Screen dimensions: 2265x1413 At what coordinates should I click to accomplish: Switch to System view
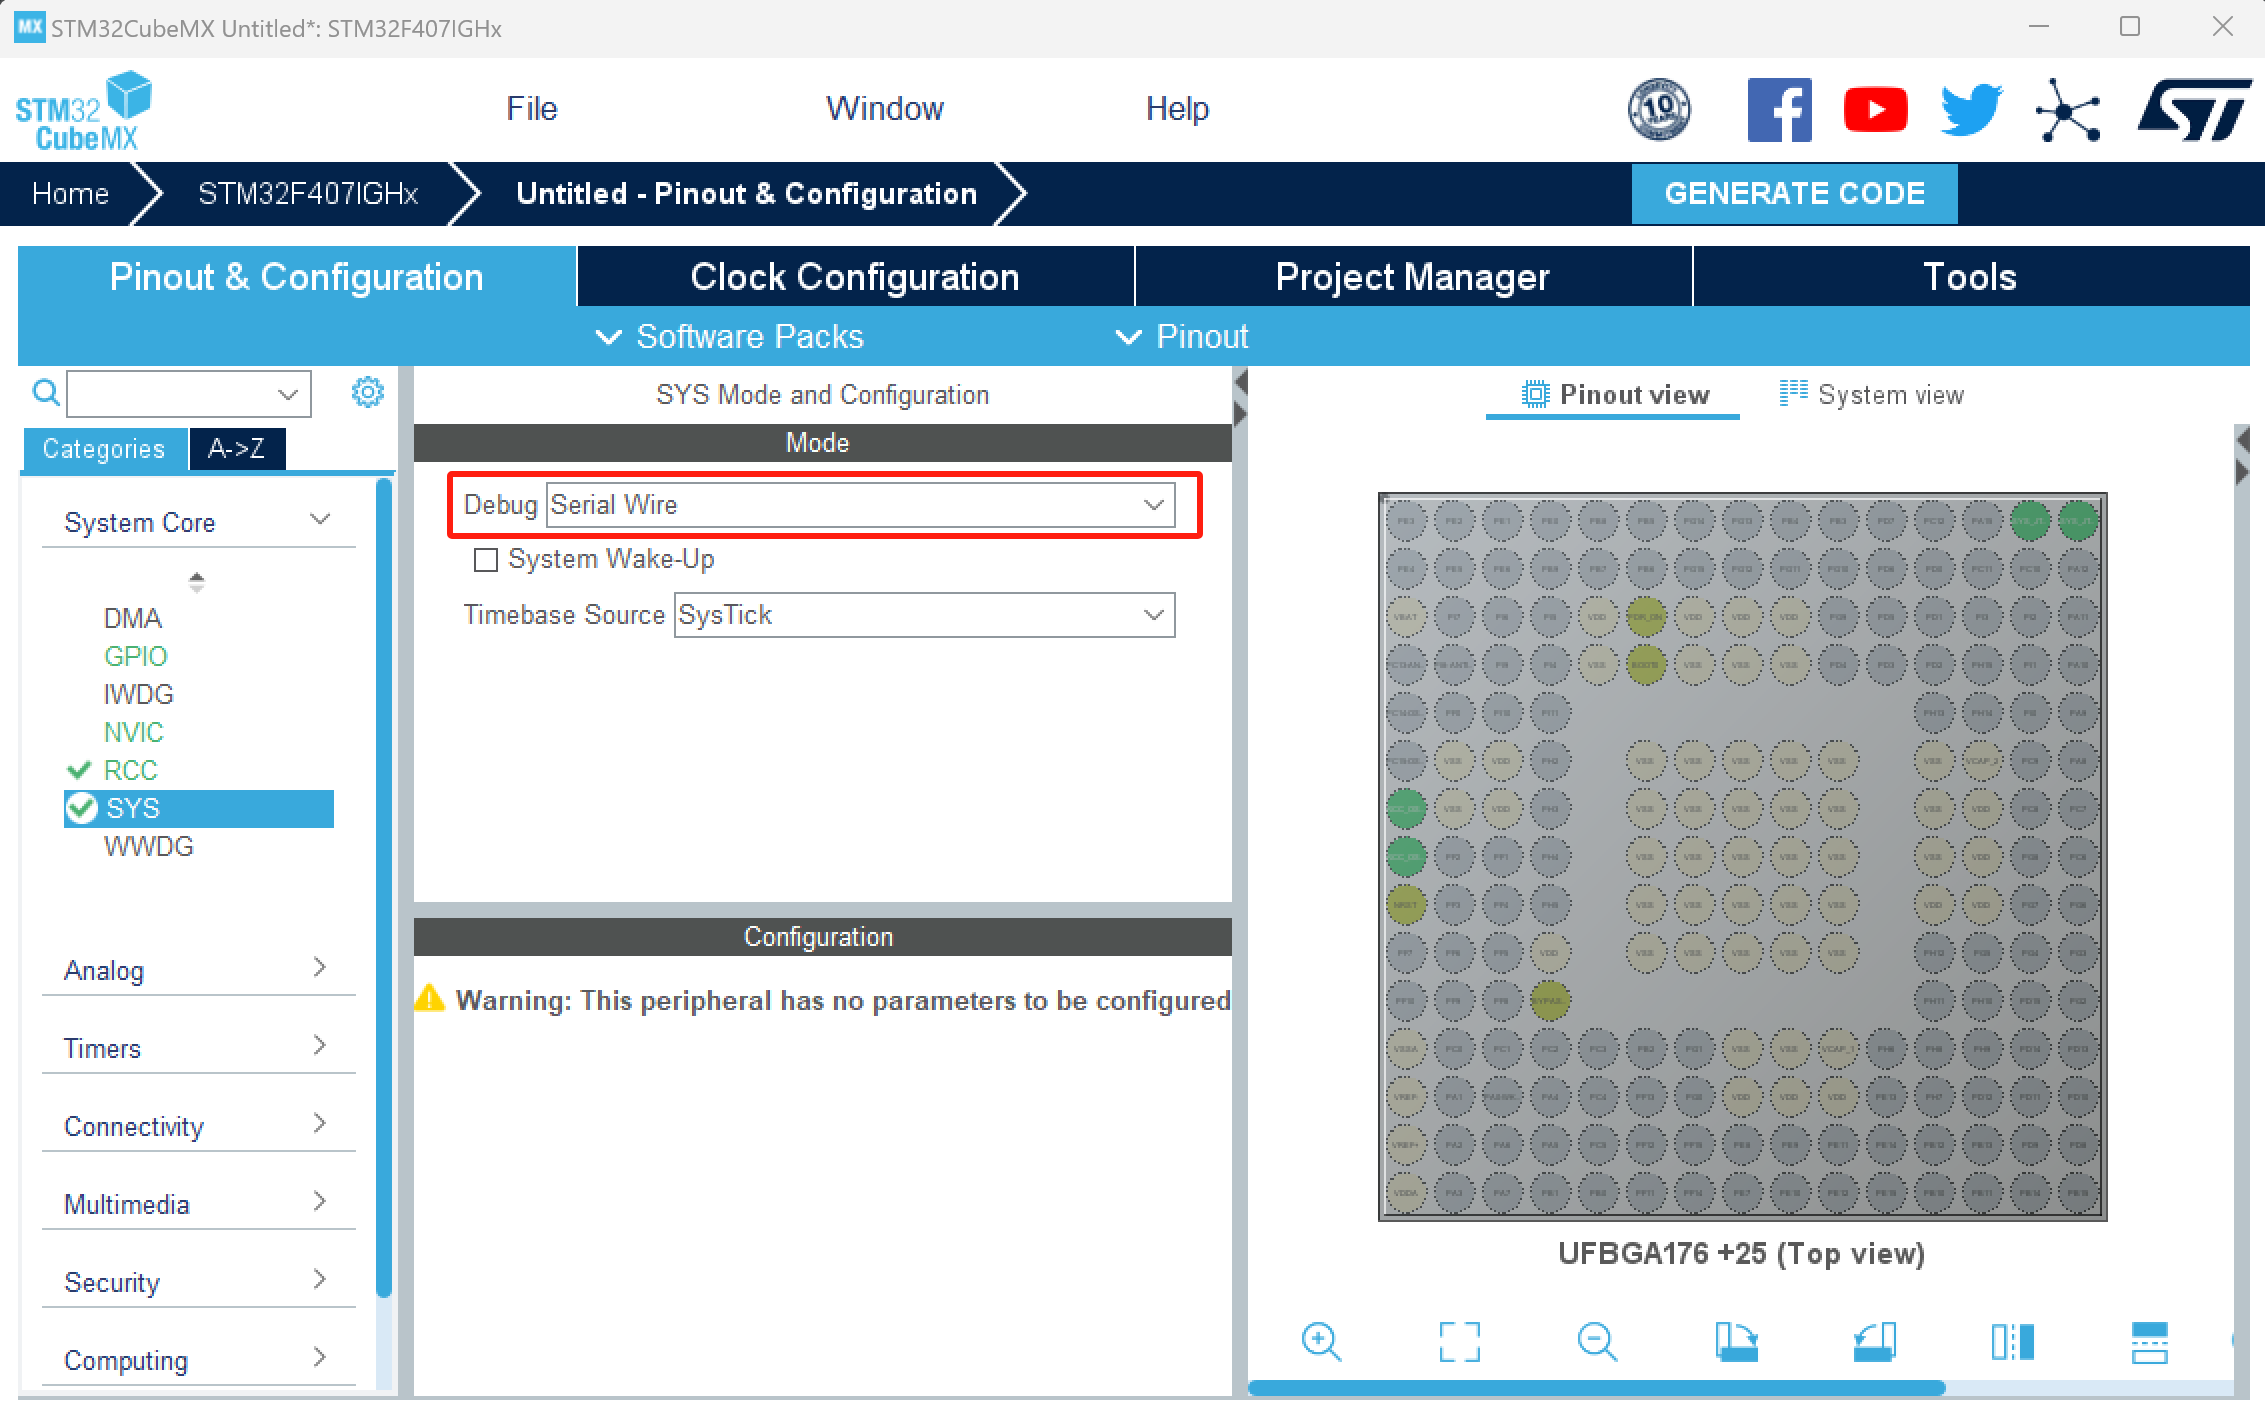(1872, 395)
